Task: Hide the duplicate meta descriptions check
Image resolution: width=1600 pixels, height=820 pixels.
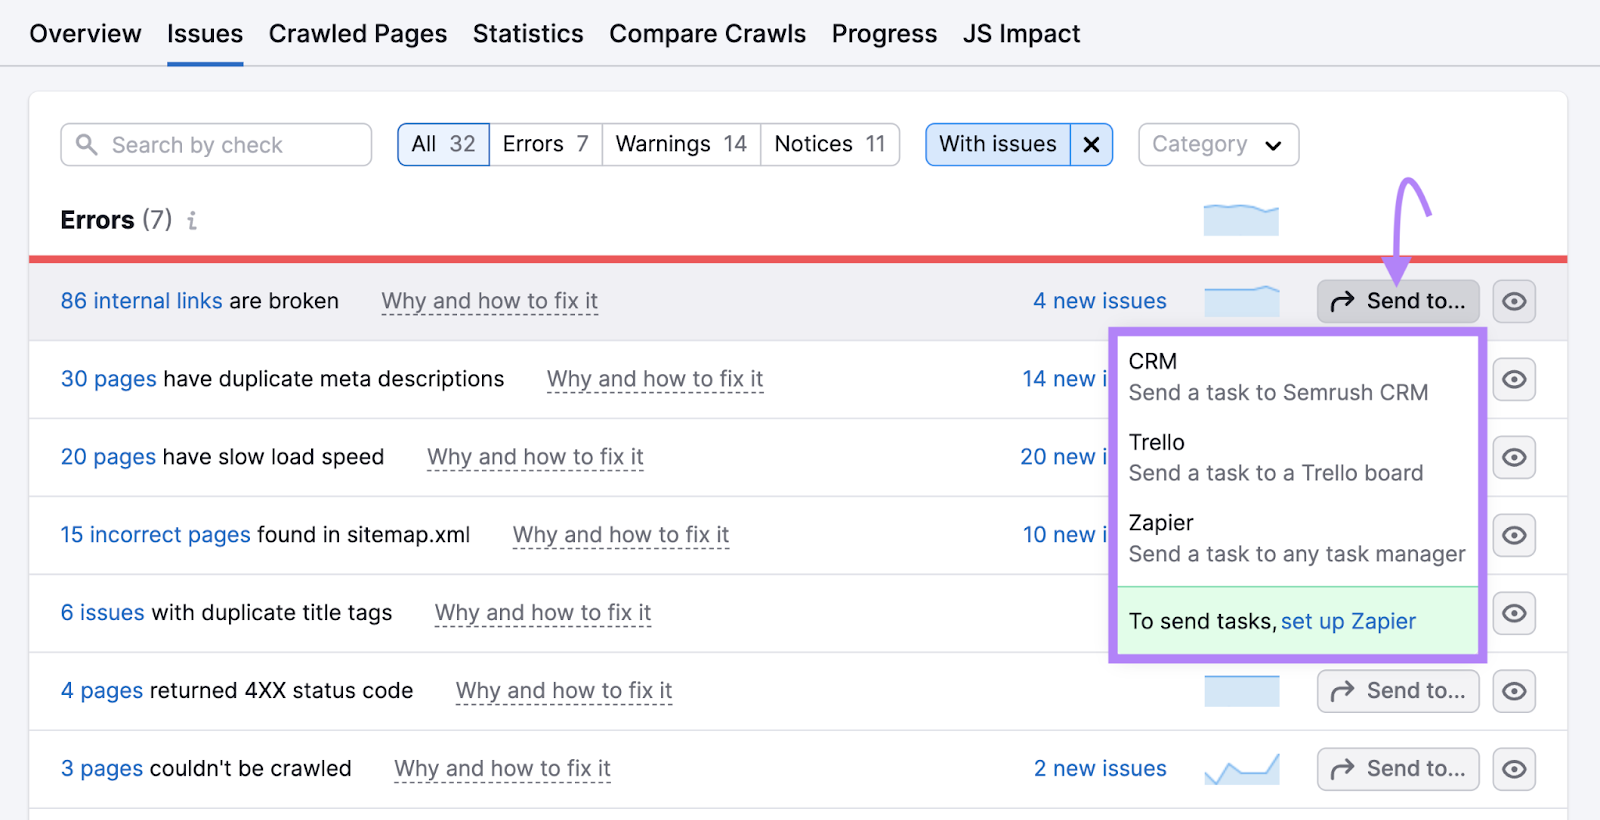Action: coord(1514,379)
